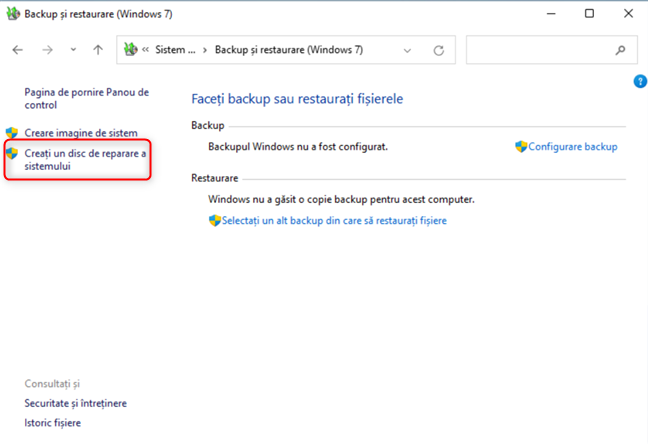The image size is (648, 444).
Task: Open recent locations dropdown chevron
Action: pos(73,50)
